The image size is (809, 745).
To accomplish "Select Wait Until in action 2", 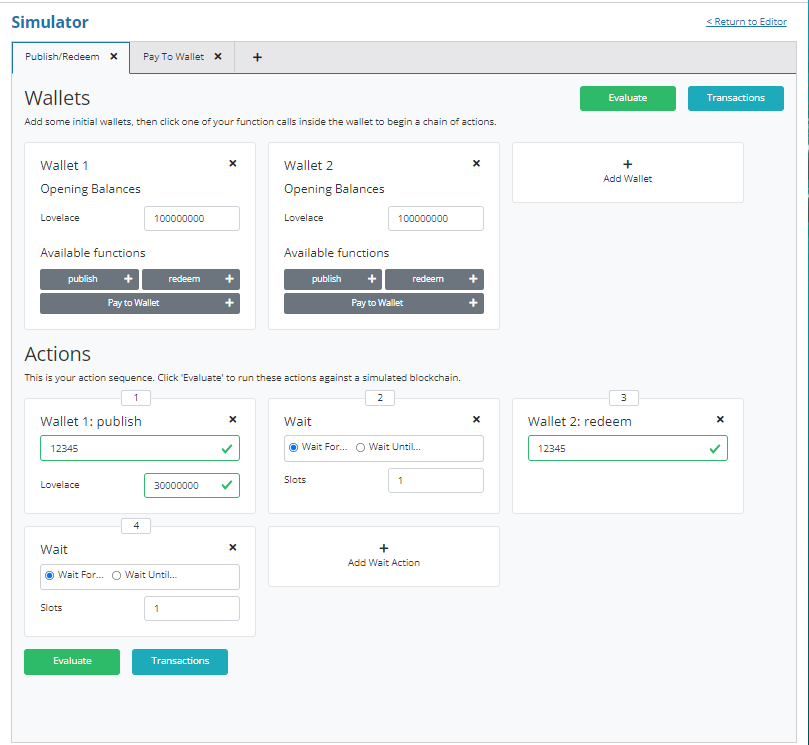I will tap(361, 447).
